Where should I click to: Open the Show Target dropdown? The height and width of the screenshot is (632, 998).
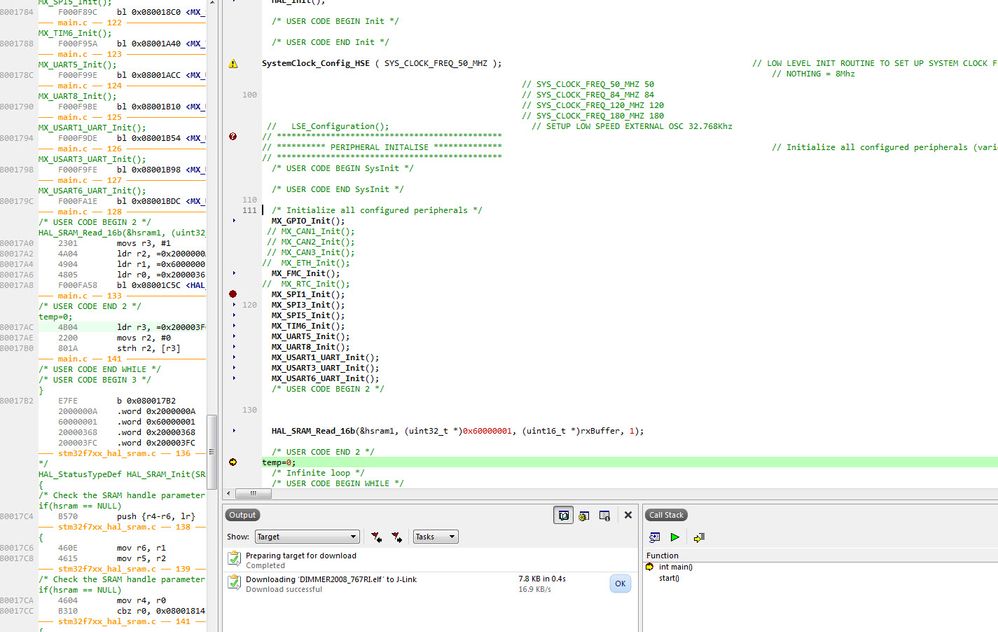pos(307,537)
